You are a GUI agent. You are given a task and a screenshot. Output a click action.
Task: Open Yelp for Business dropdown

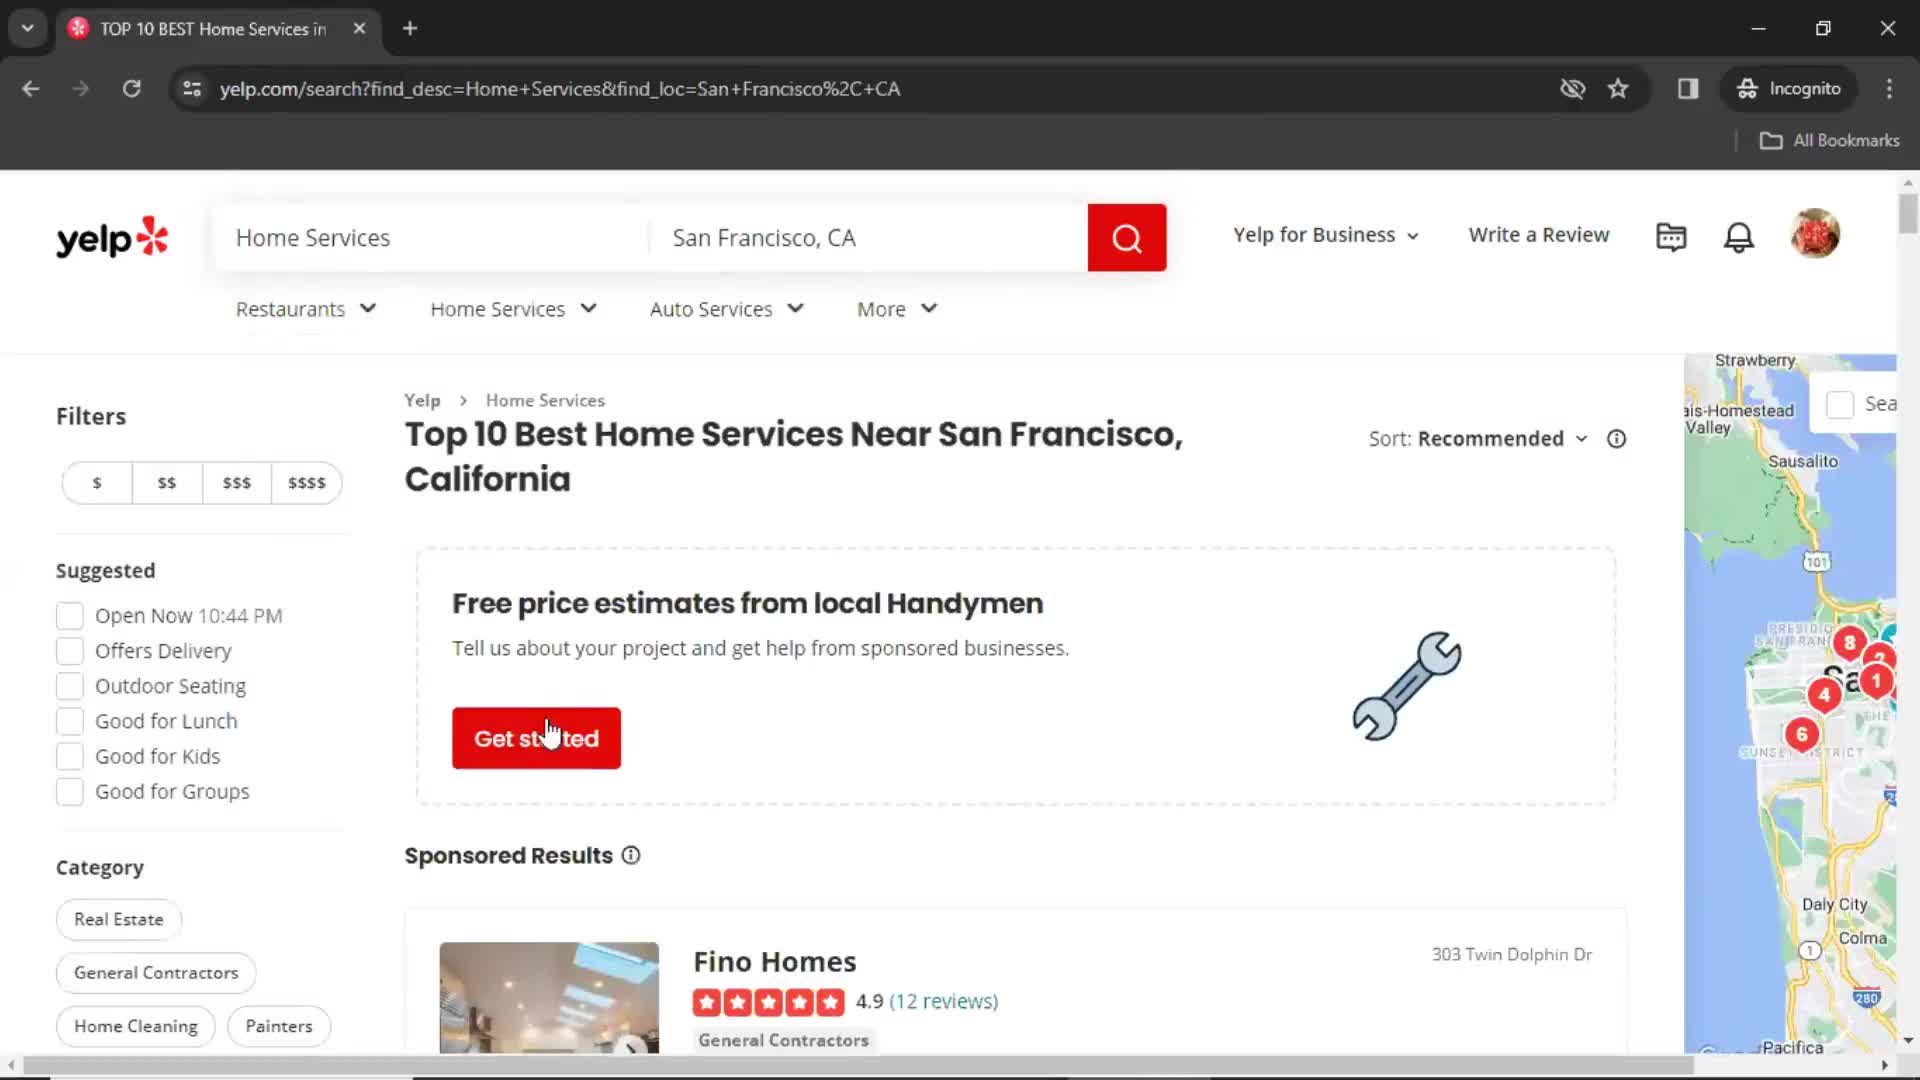coord(1326,235)
